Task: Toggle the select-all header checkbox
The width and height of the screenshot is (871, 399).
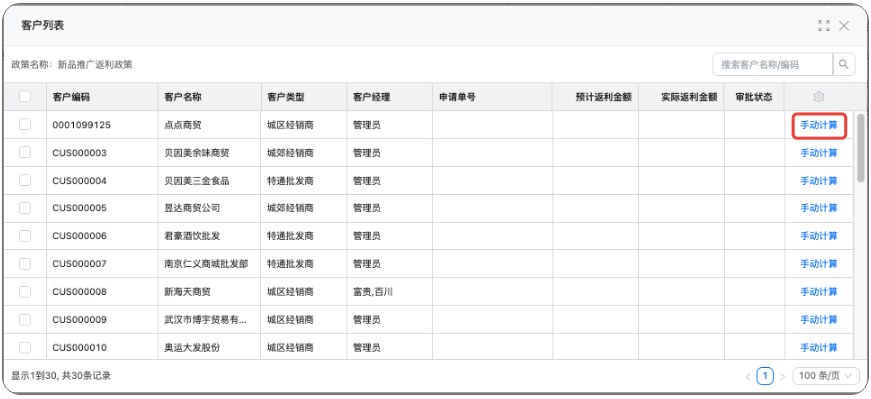Action: (x=25, y=97)
